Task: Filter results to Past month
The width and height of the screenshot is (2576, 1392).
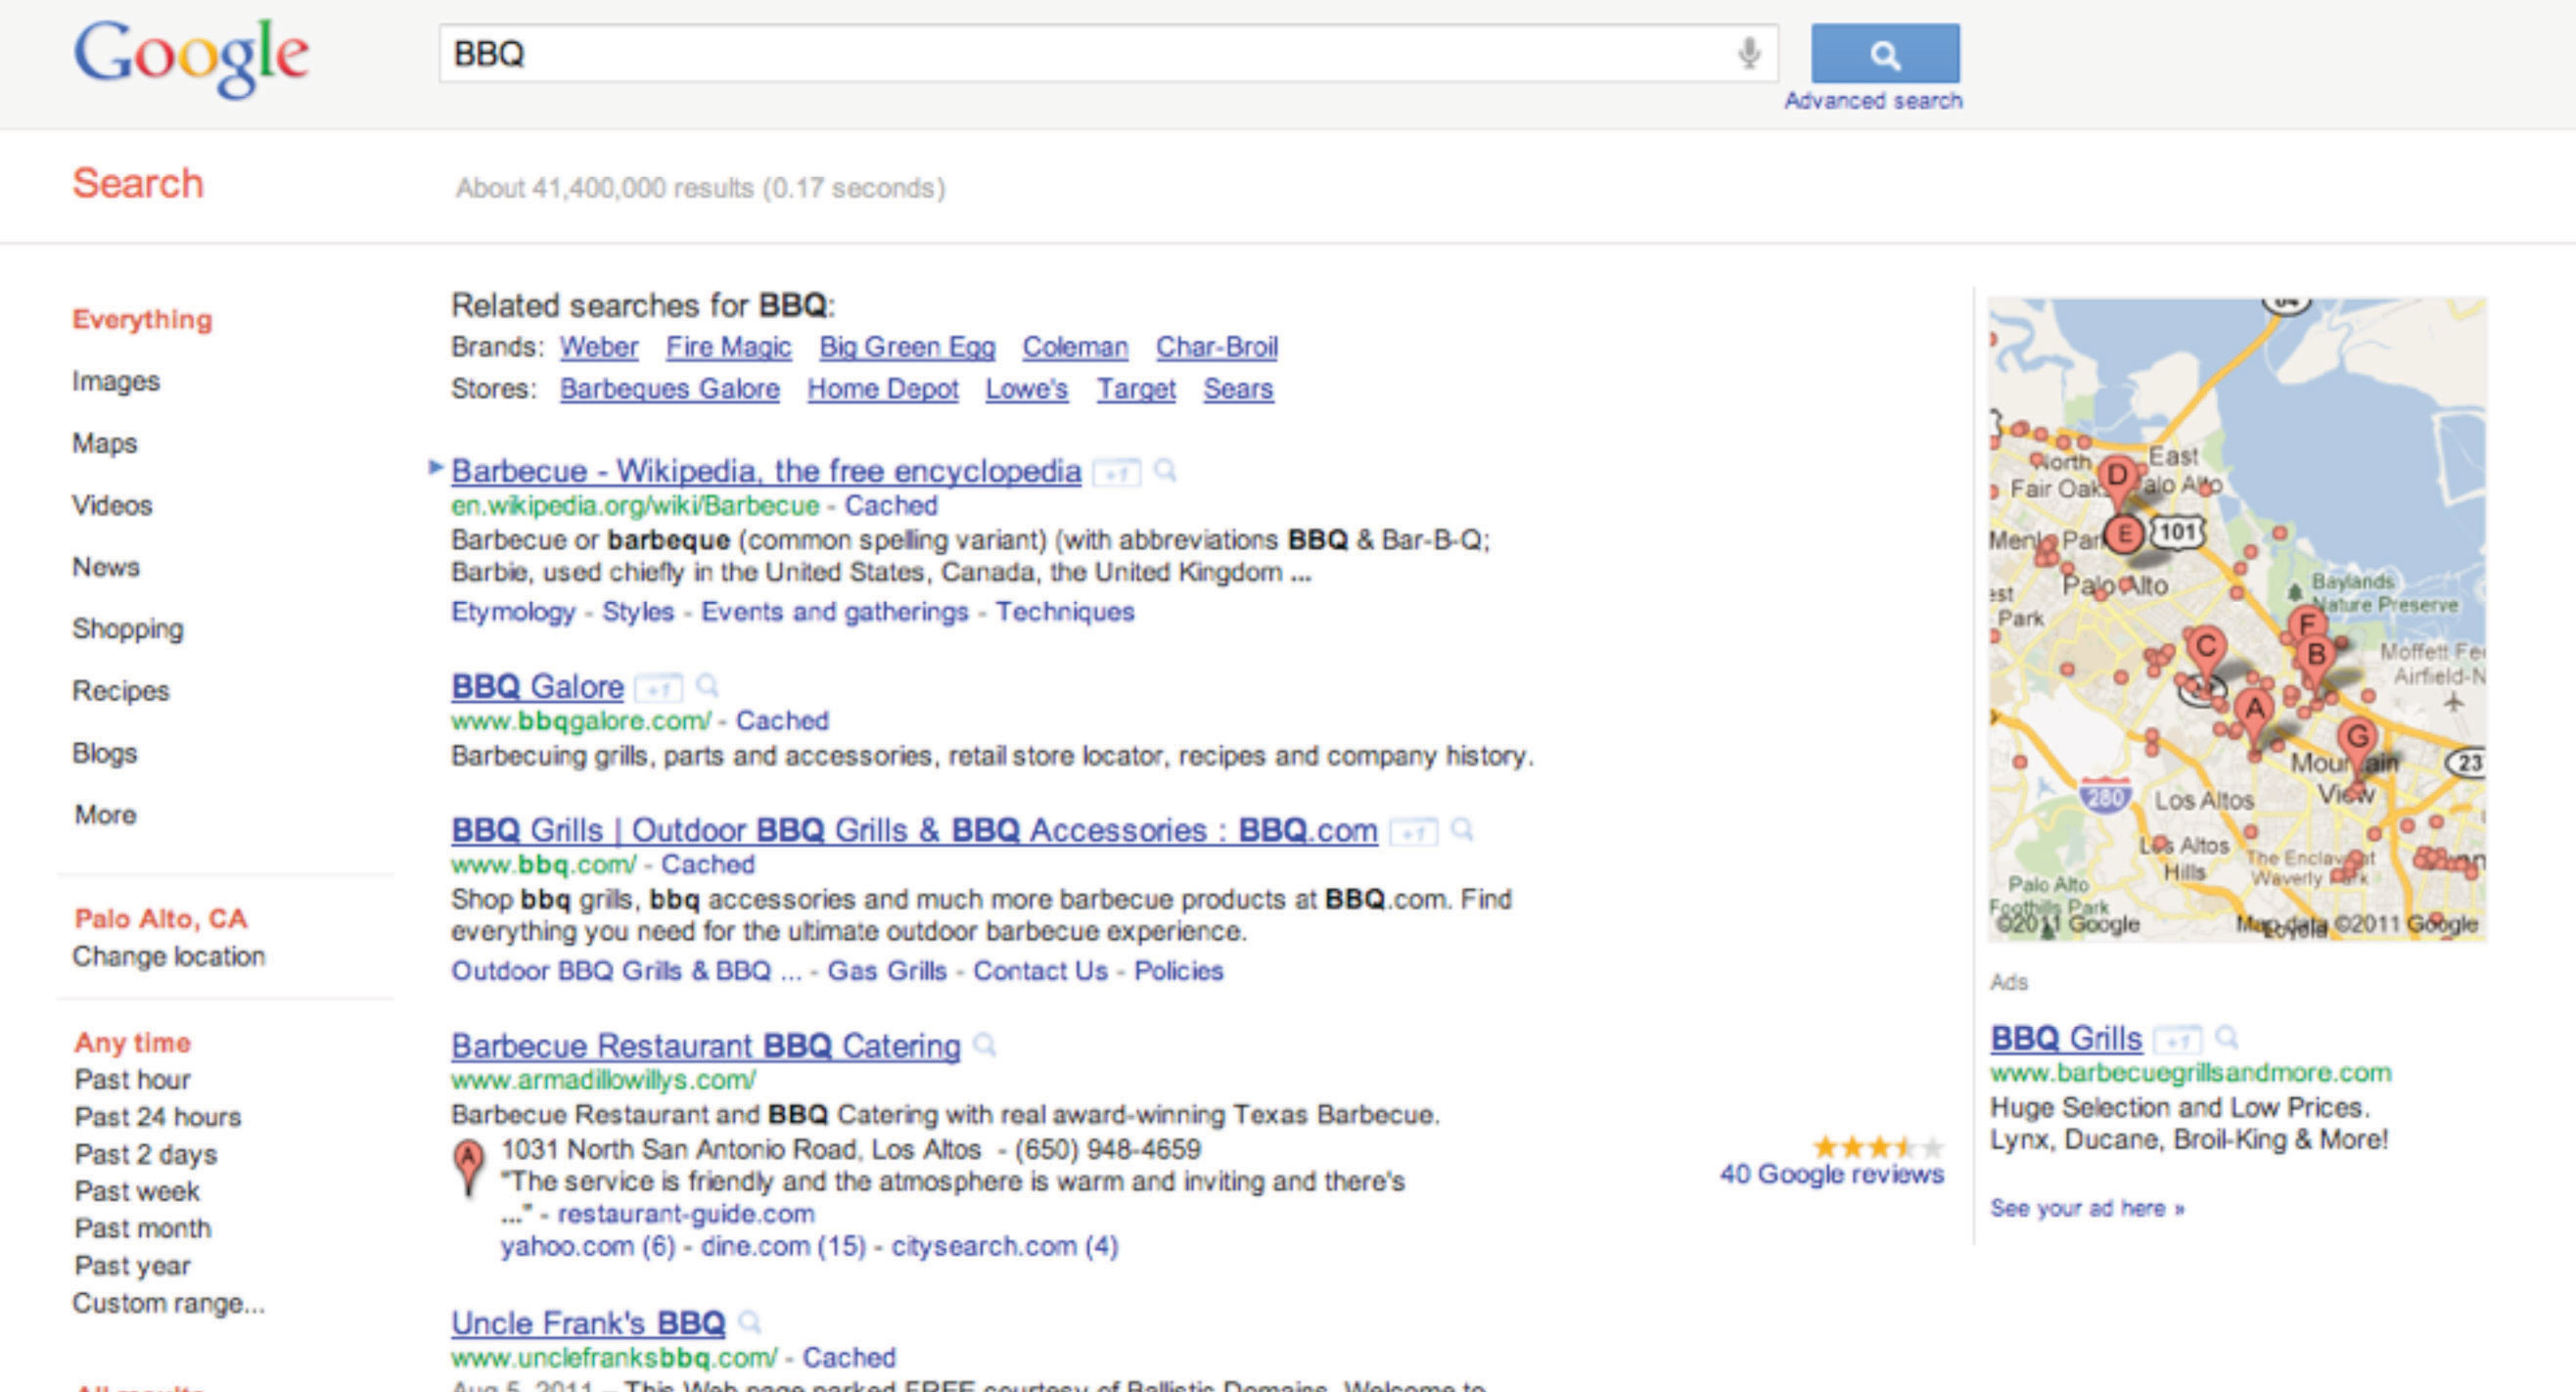Action: point(143,1229)
